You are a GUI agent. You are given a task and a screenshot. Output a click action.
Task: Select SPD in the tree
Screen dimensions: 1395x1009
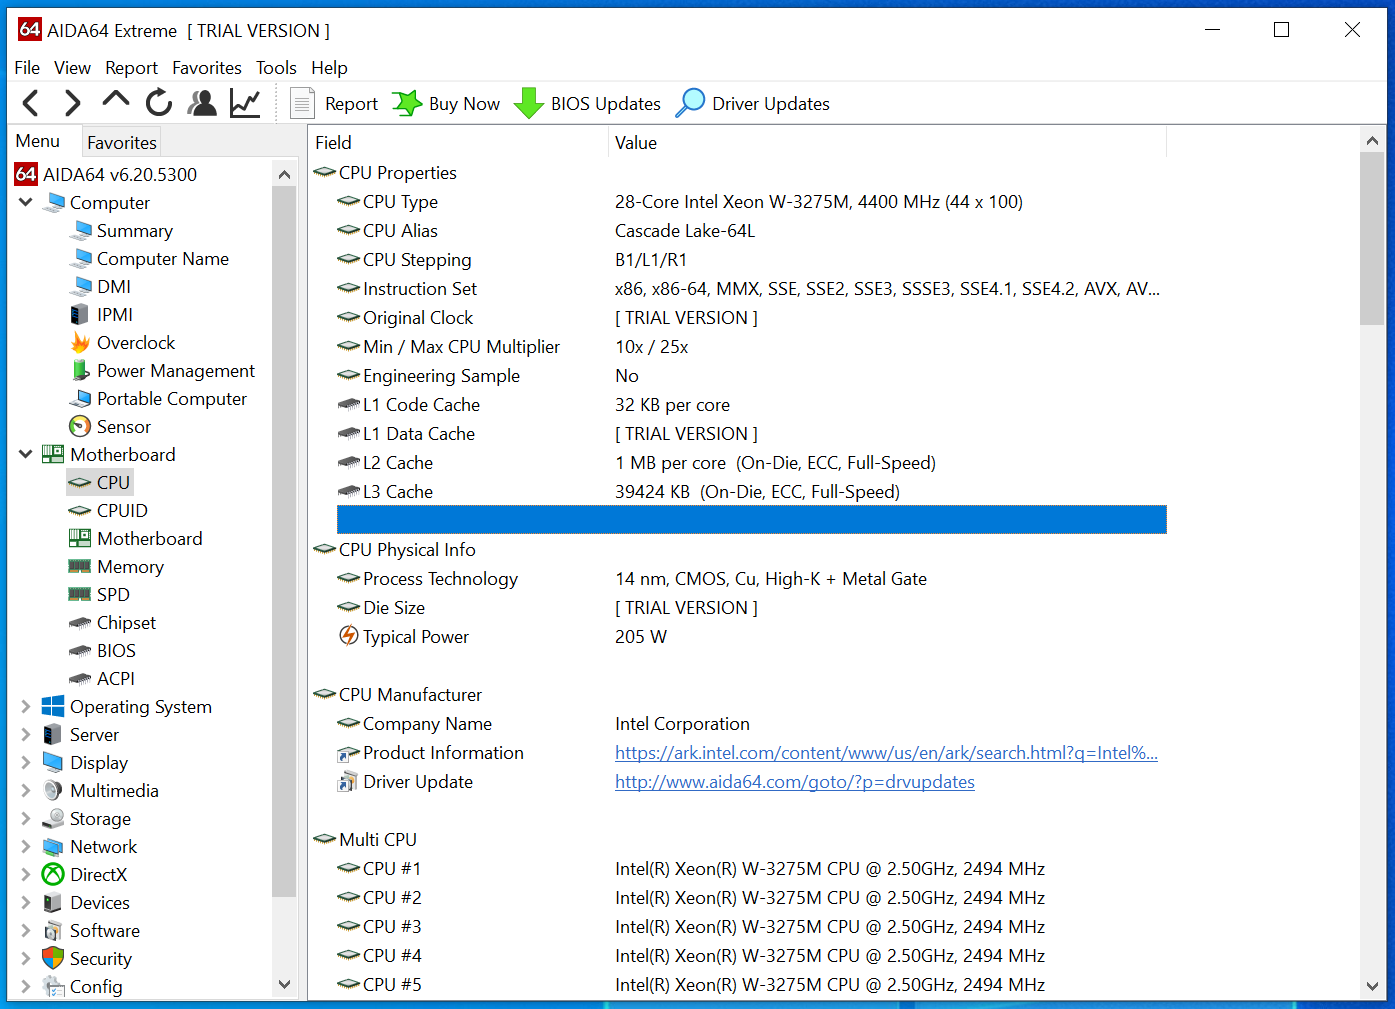100,594
